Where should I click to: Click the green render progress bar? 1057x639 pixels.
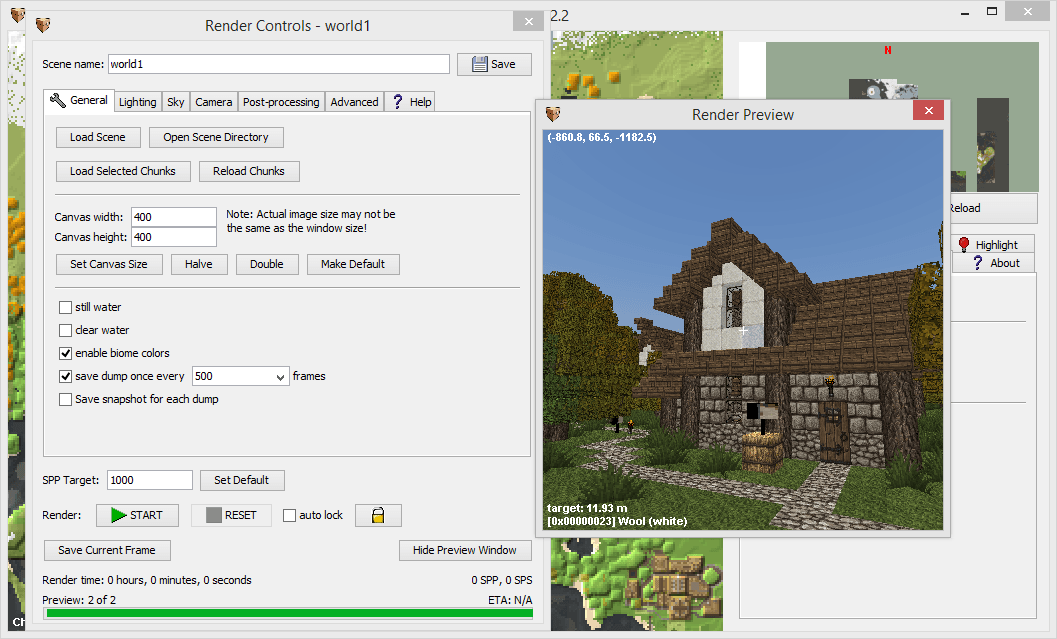(x=289, y=613)
